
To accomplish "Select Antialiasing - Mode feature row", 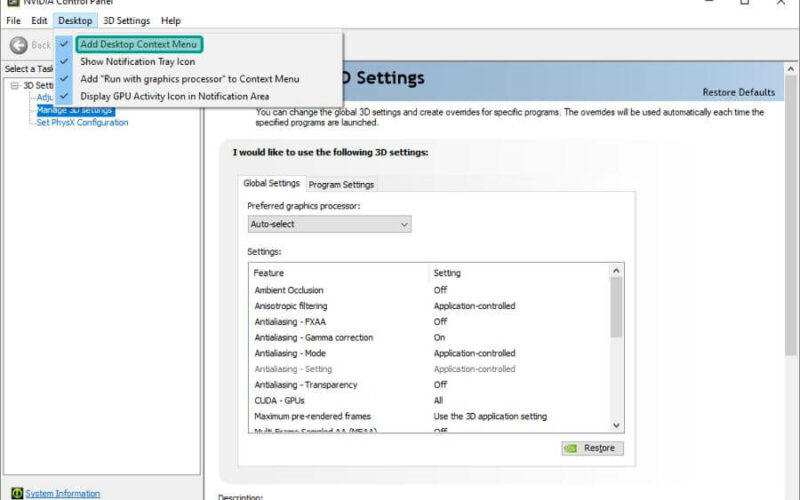I will (429, 354).
